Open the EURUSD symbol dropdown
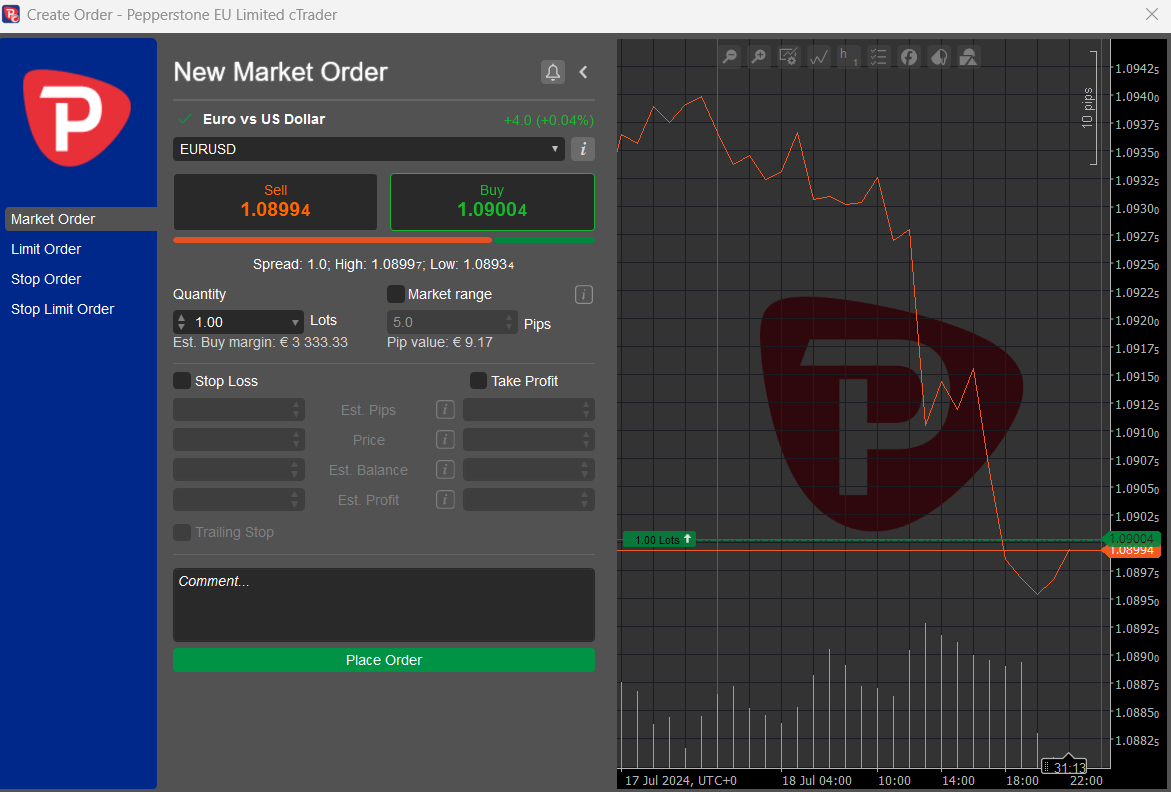The height and width of the screenshot is (792, 1171). pyautogui.click(x=369, y=149)
